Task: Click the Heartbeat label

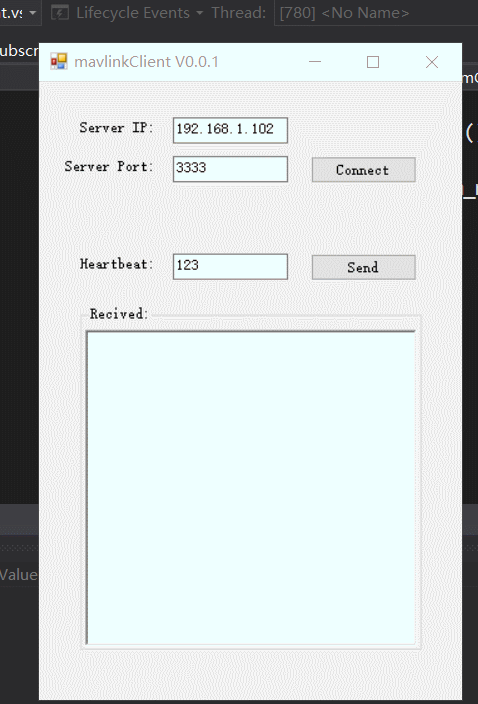Action: coord(116,264)
